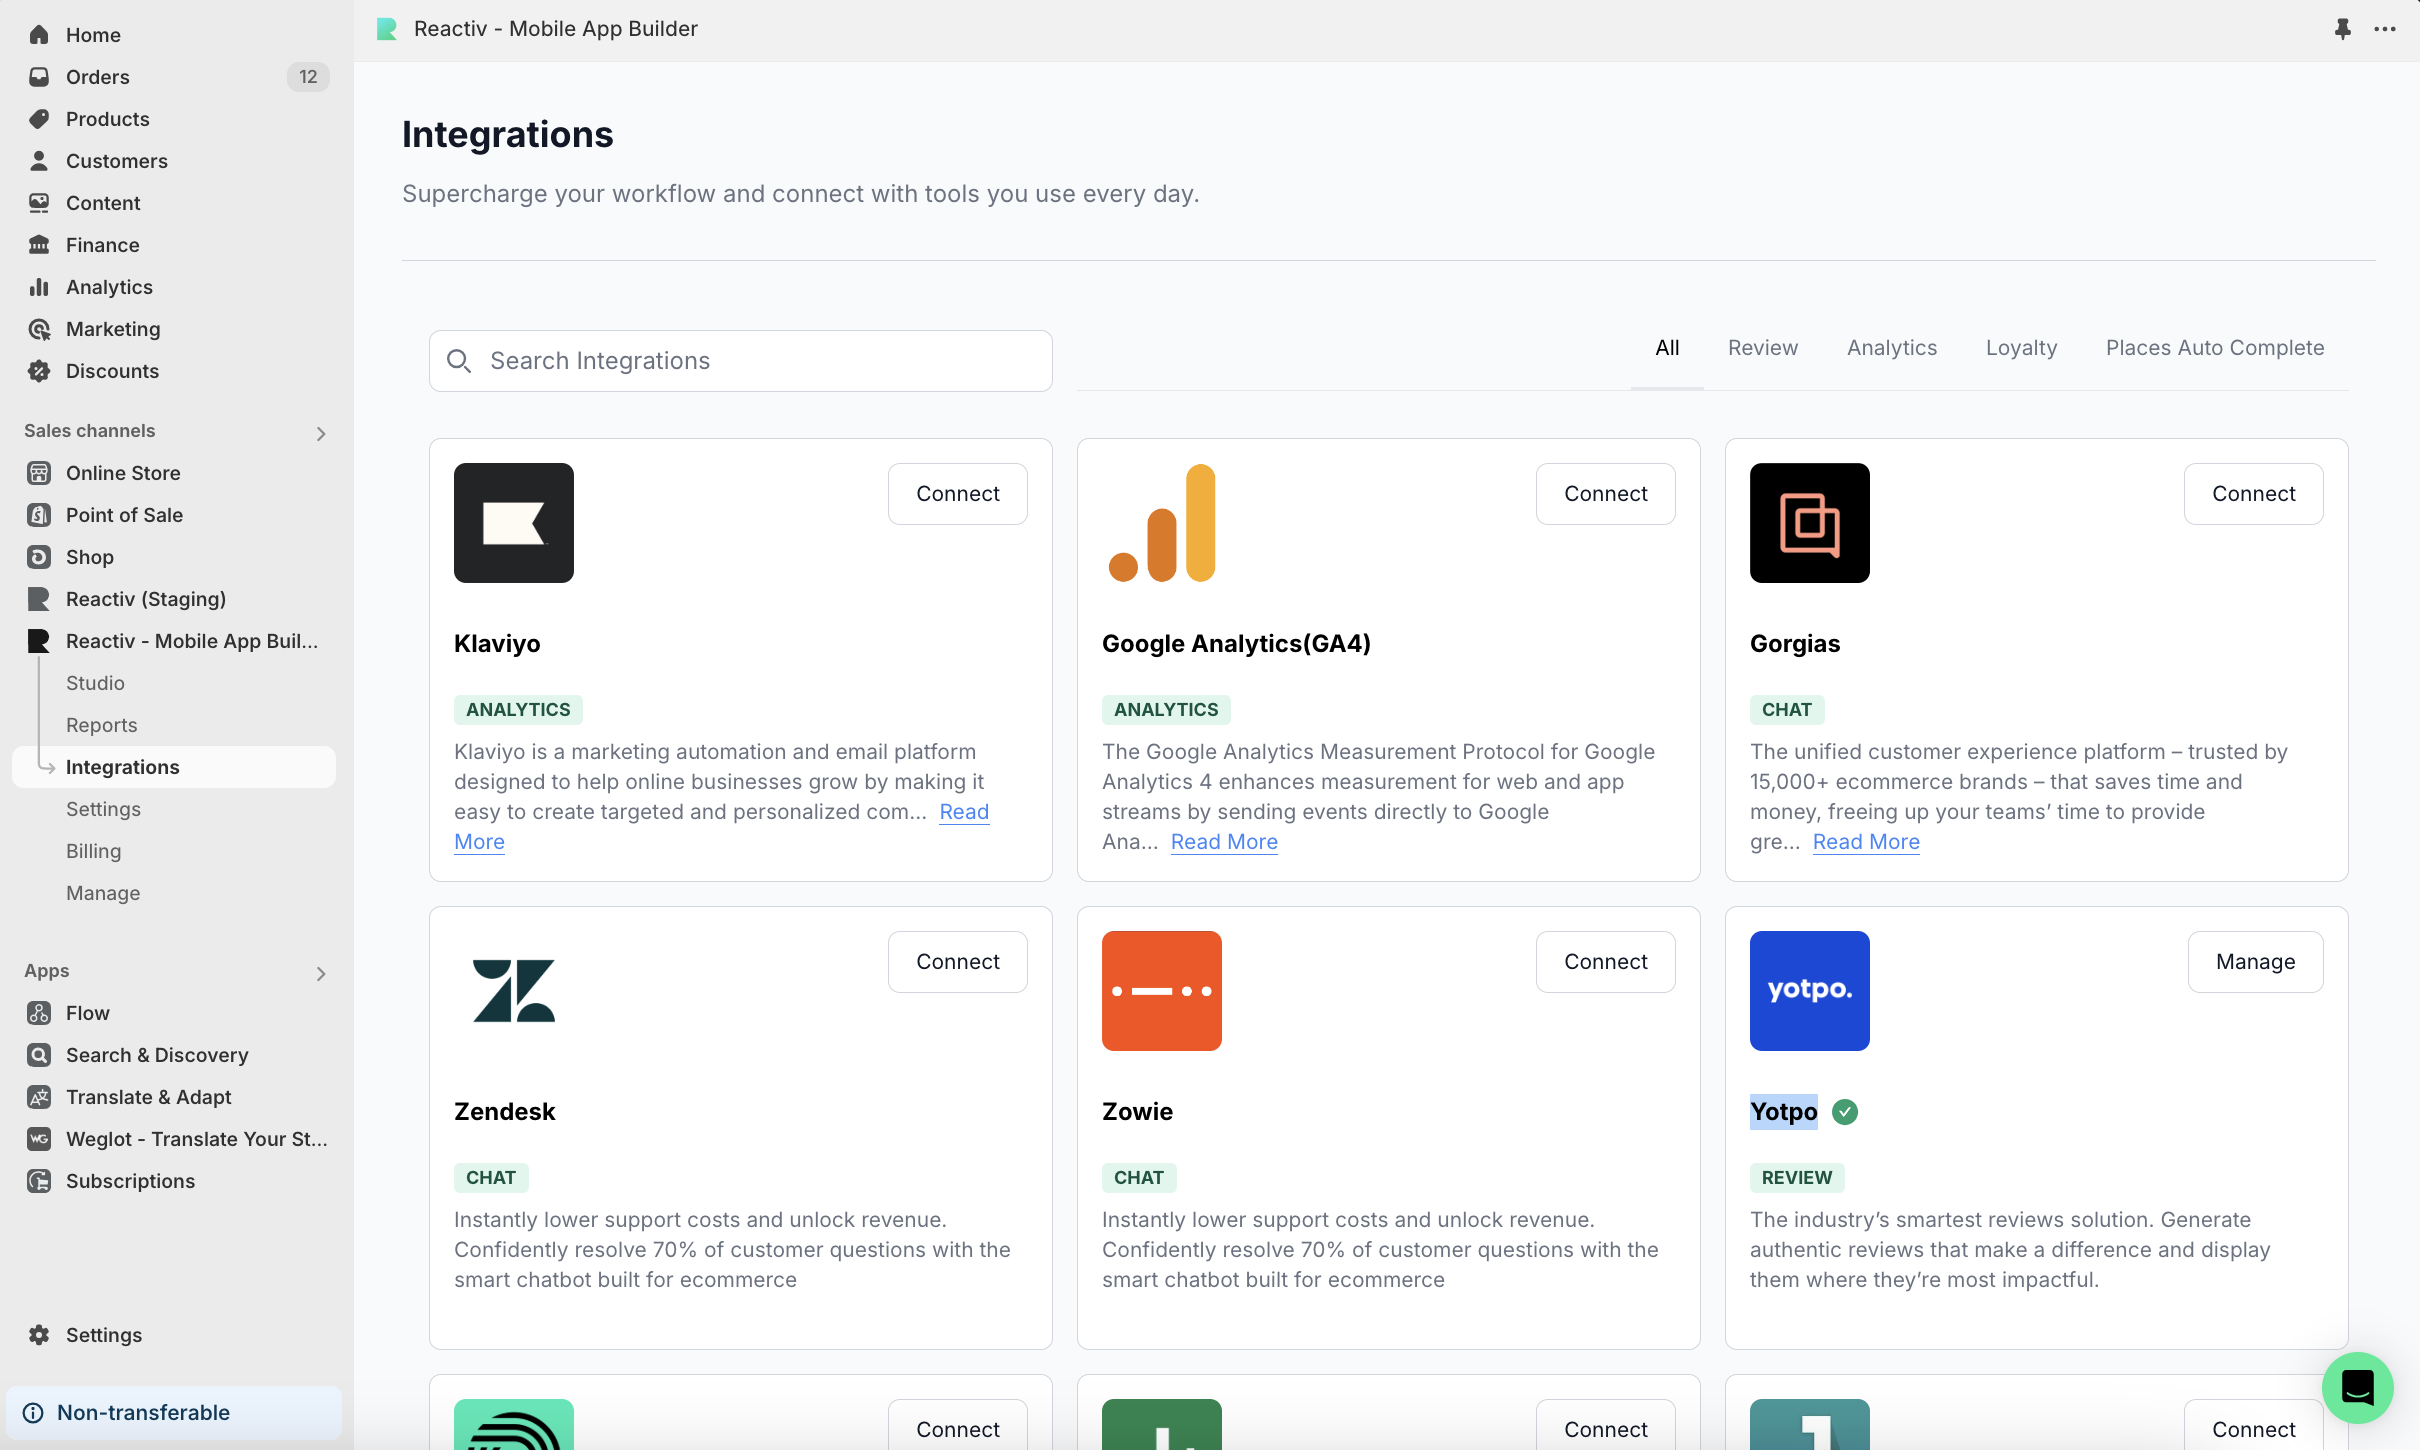
Task: Open Shopify Flow app in sidebar
Action: point(87,1013)
